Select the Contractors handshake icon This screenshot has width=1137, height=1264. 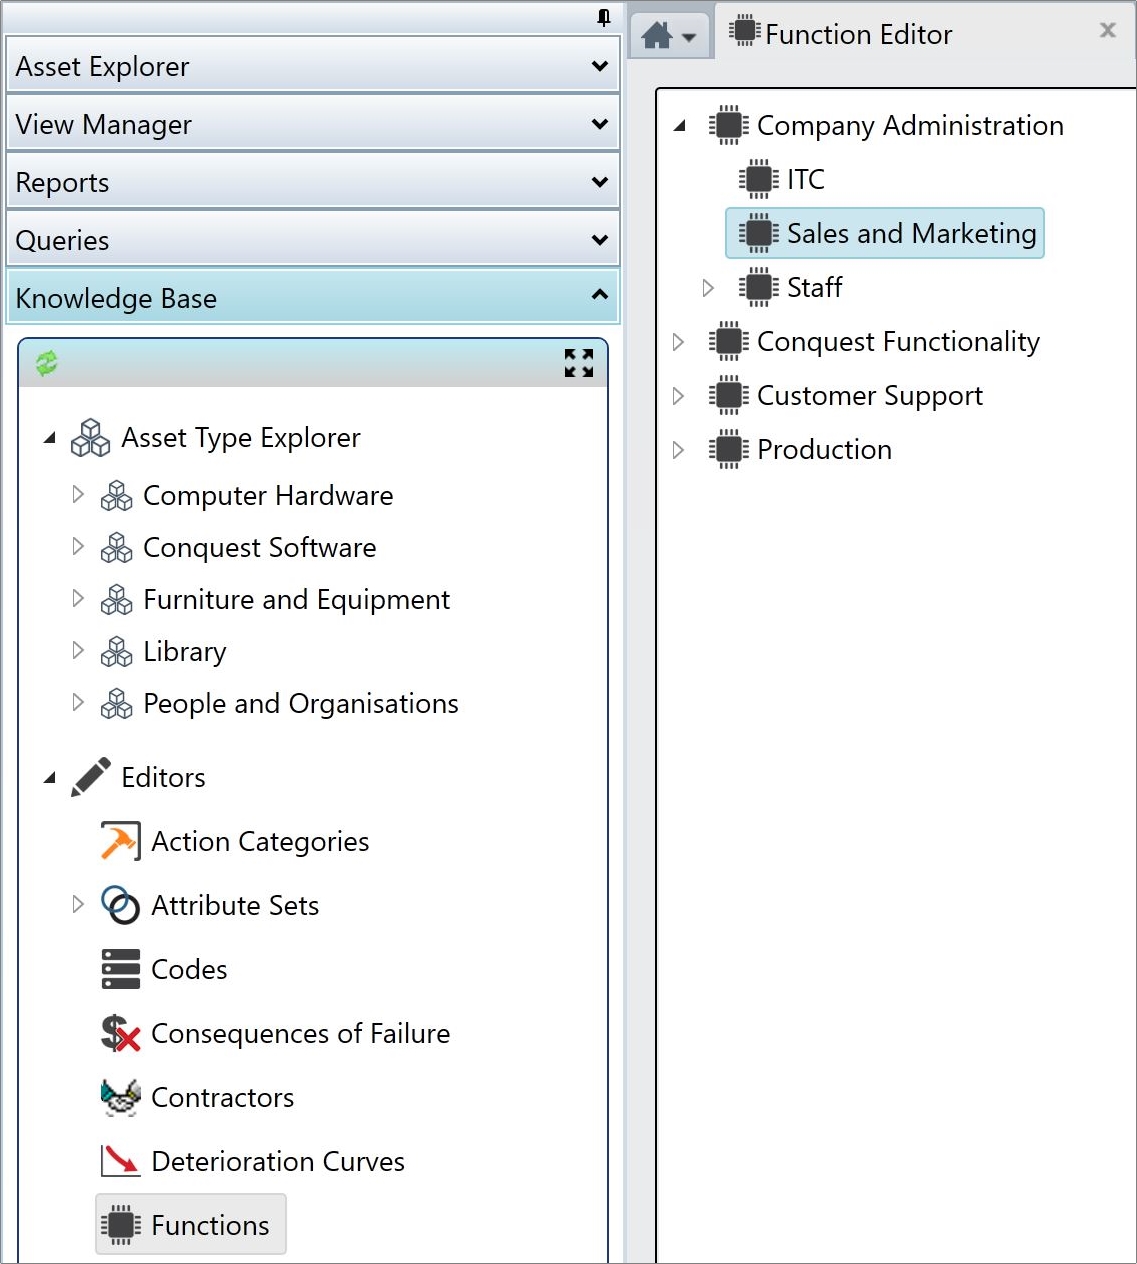[120, 1097]
